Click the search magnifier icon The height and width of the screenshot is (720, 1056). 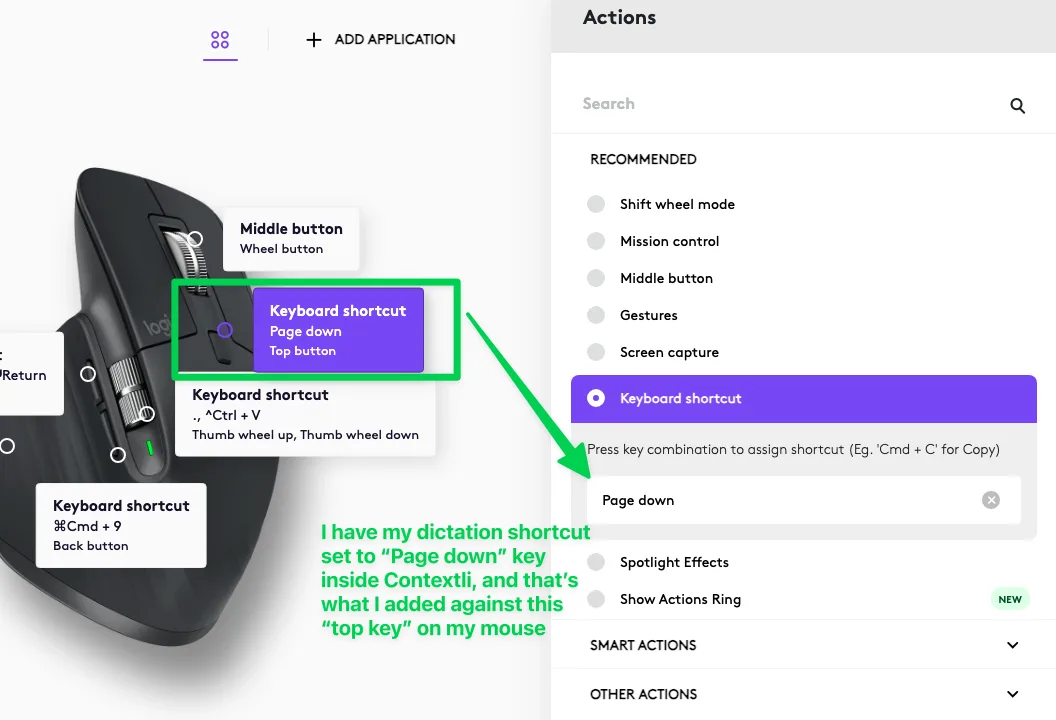click(x=1018, y=105)
